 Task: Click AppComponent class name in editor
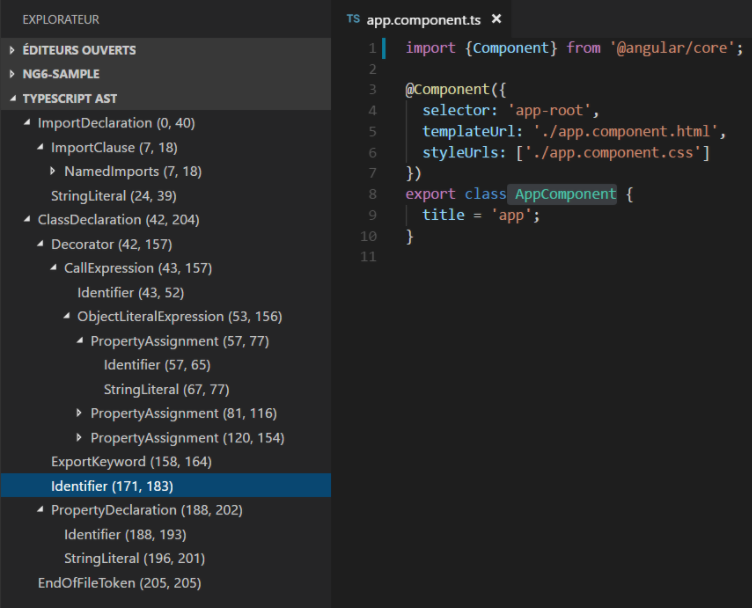(565, 194)
